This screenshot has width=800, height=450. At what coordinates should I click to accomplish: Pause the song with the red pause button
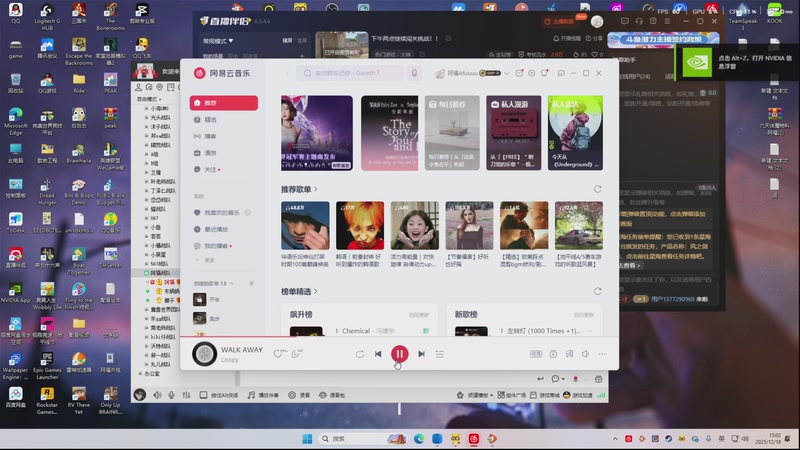pyautogui.click(x=399, y=354)
